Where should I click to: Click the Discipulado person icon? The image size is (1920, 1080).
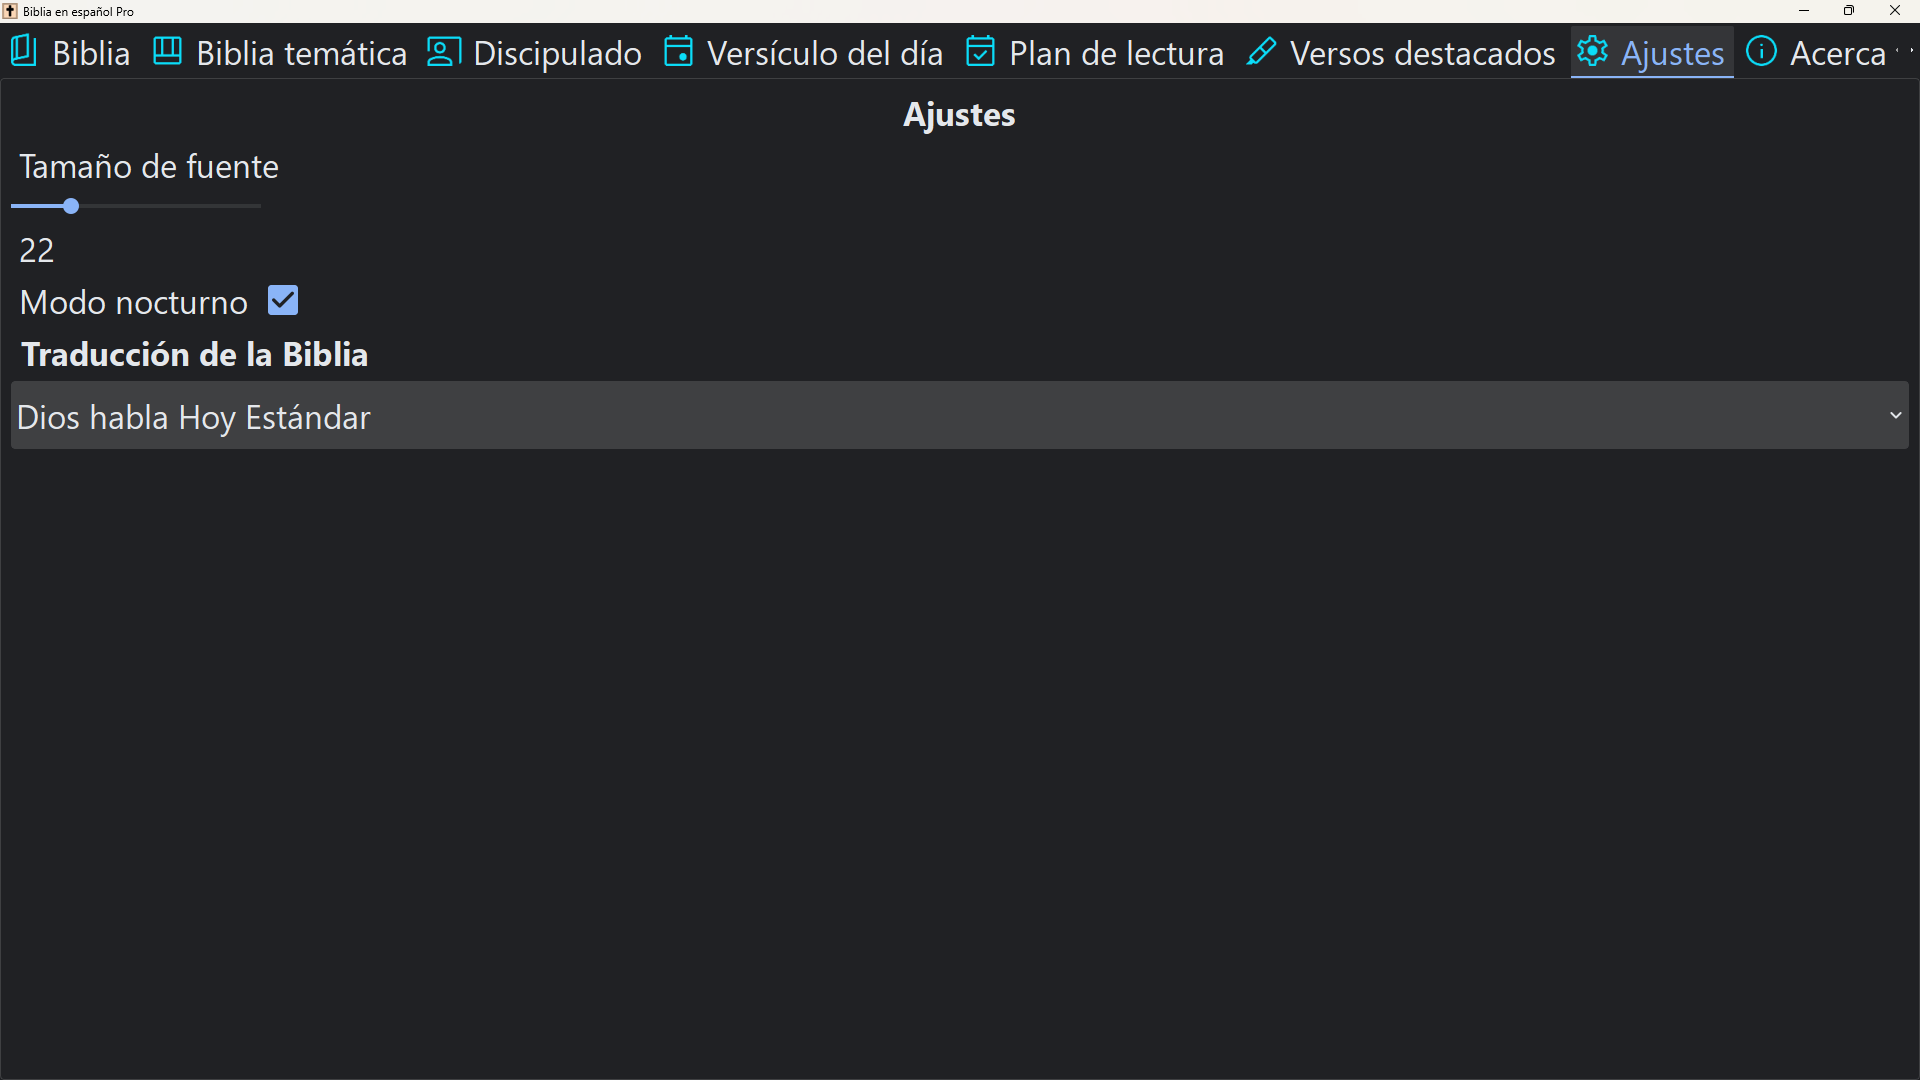pyautogui.click(x=443, y=52)
